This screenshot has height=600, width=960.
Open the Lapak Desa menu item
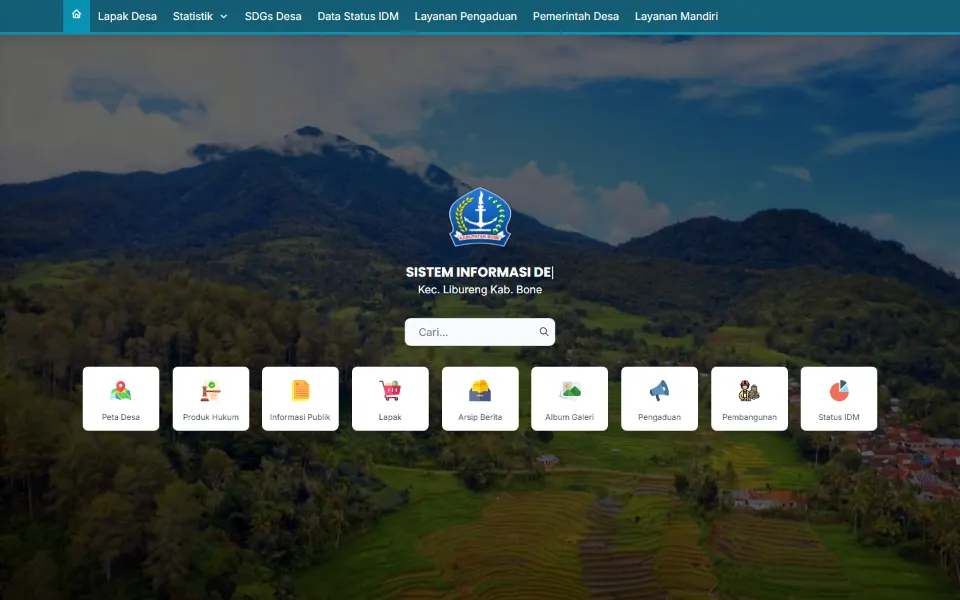click(x=127, y=17)
